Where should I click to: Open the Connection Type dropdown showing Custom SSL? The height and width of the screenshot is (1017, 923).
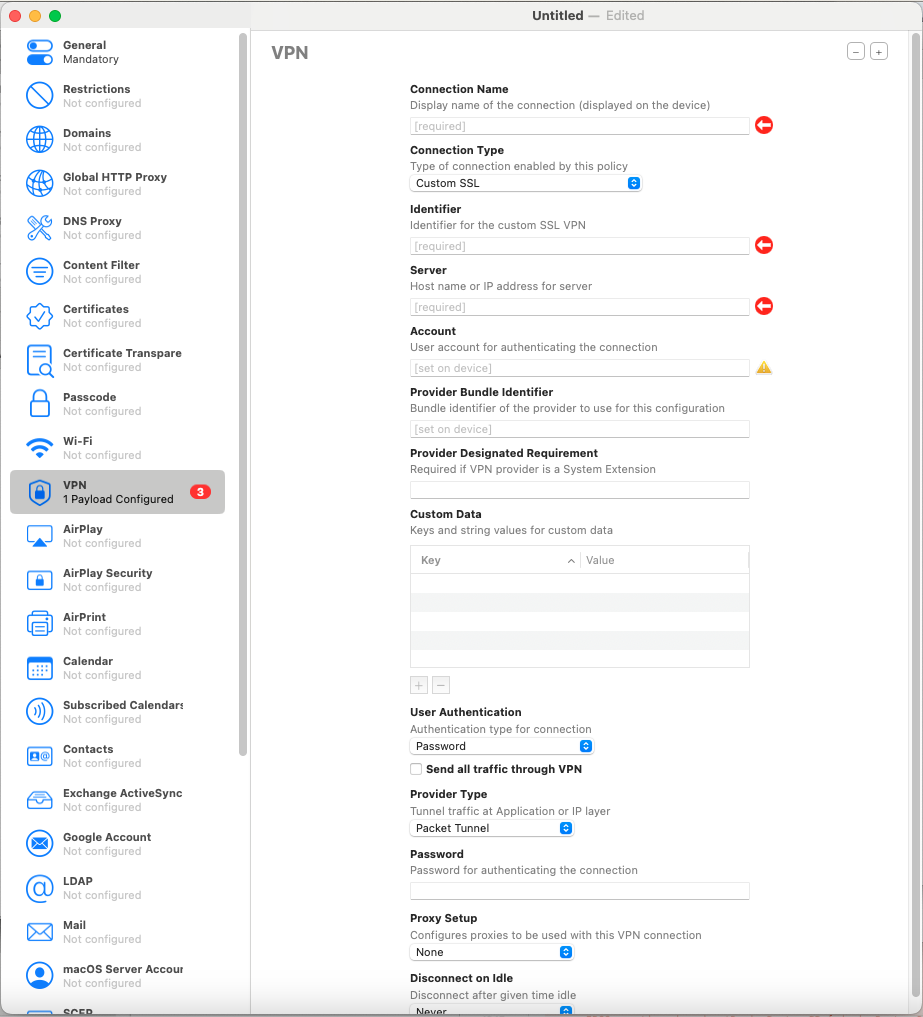coord(525,183)
